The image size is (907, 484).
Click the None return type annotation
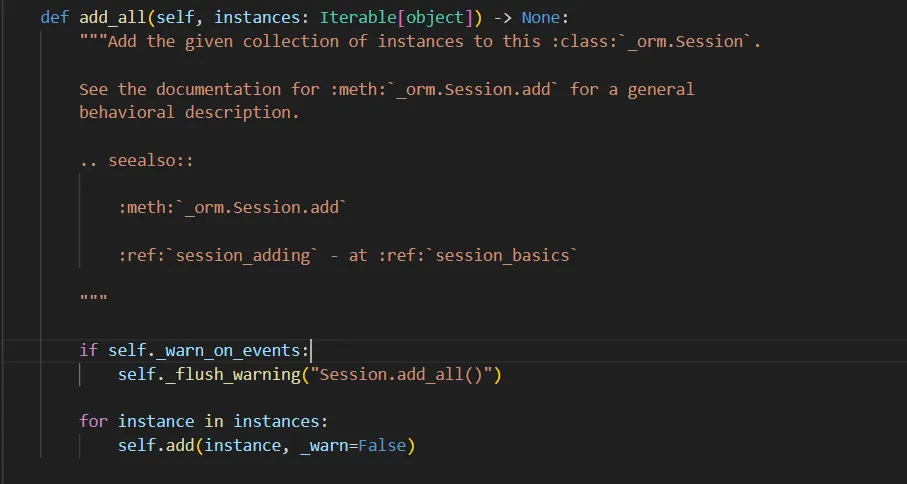(540, 18)
